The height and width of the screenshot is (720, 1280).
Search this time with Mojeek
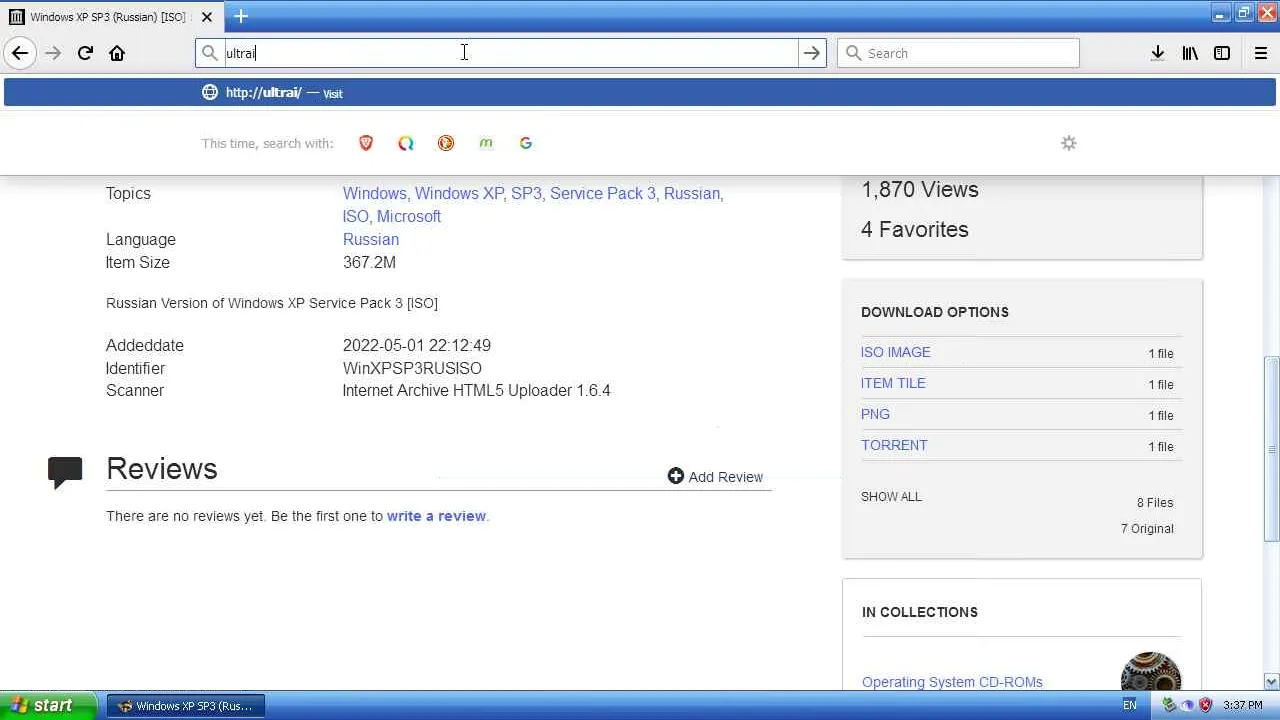coord(486,143)
